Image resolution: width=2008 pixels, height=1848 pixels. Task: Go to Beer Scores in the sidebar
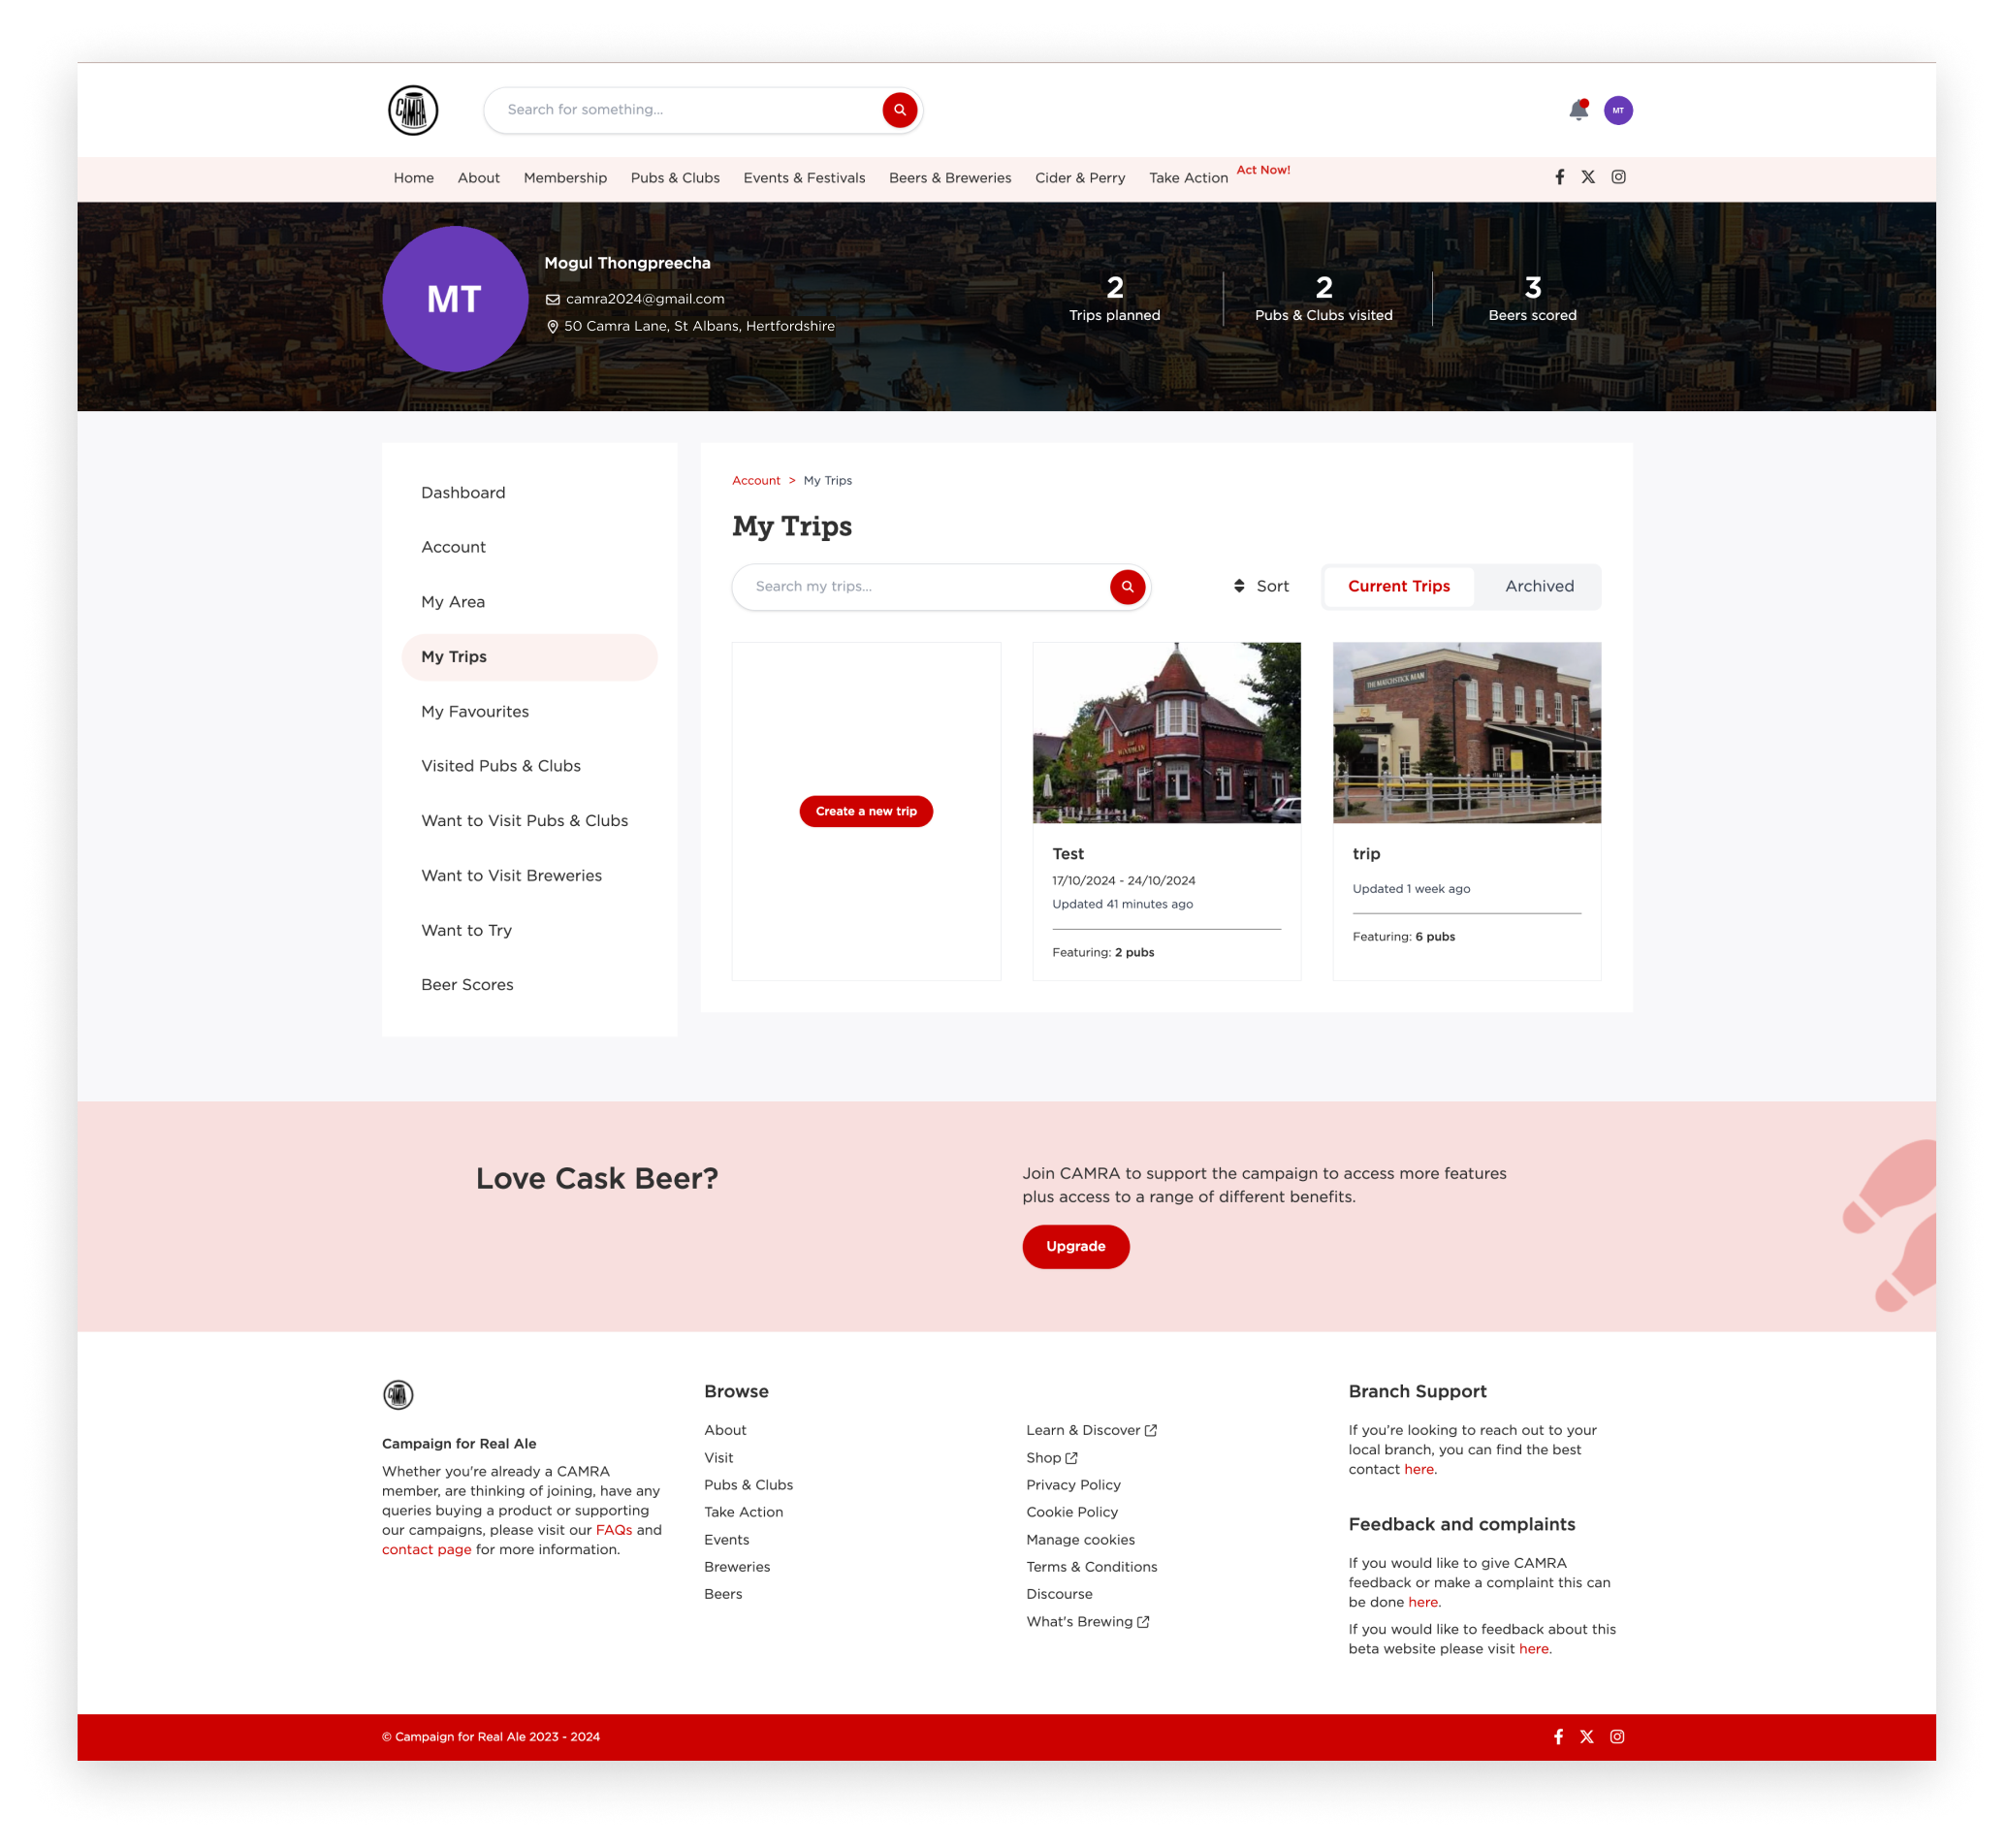[467, 985]
